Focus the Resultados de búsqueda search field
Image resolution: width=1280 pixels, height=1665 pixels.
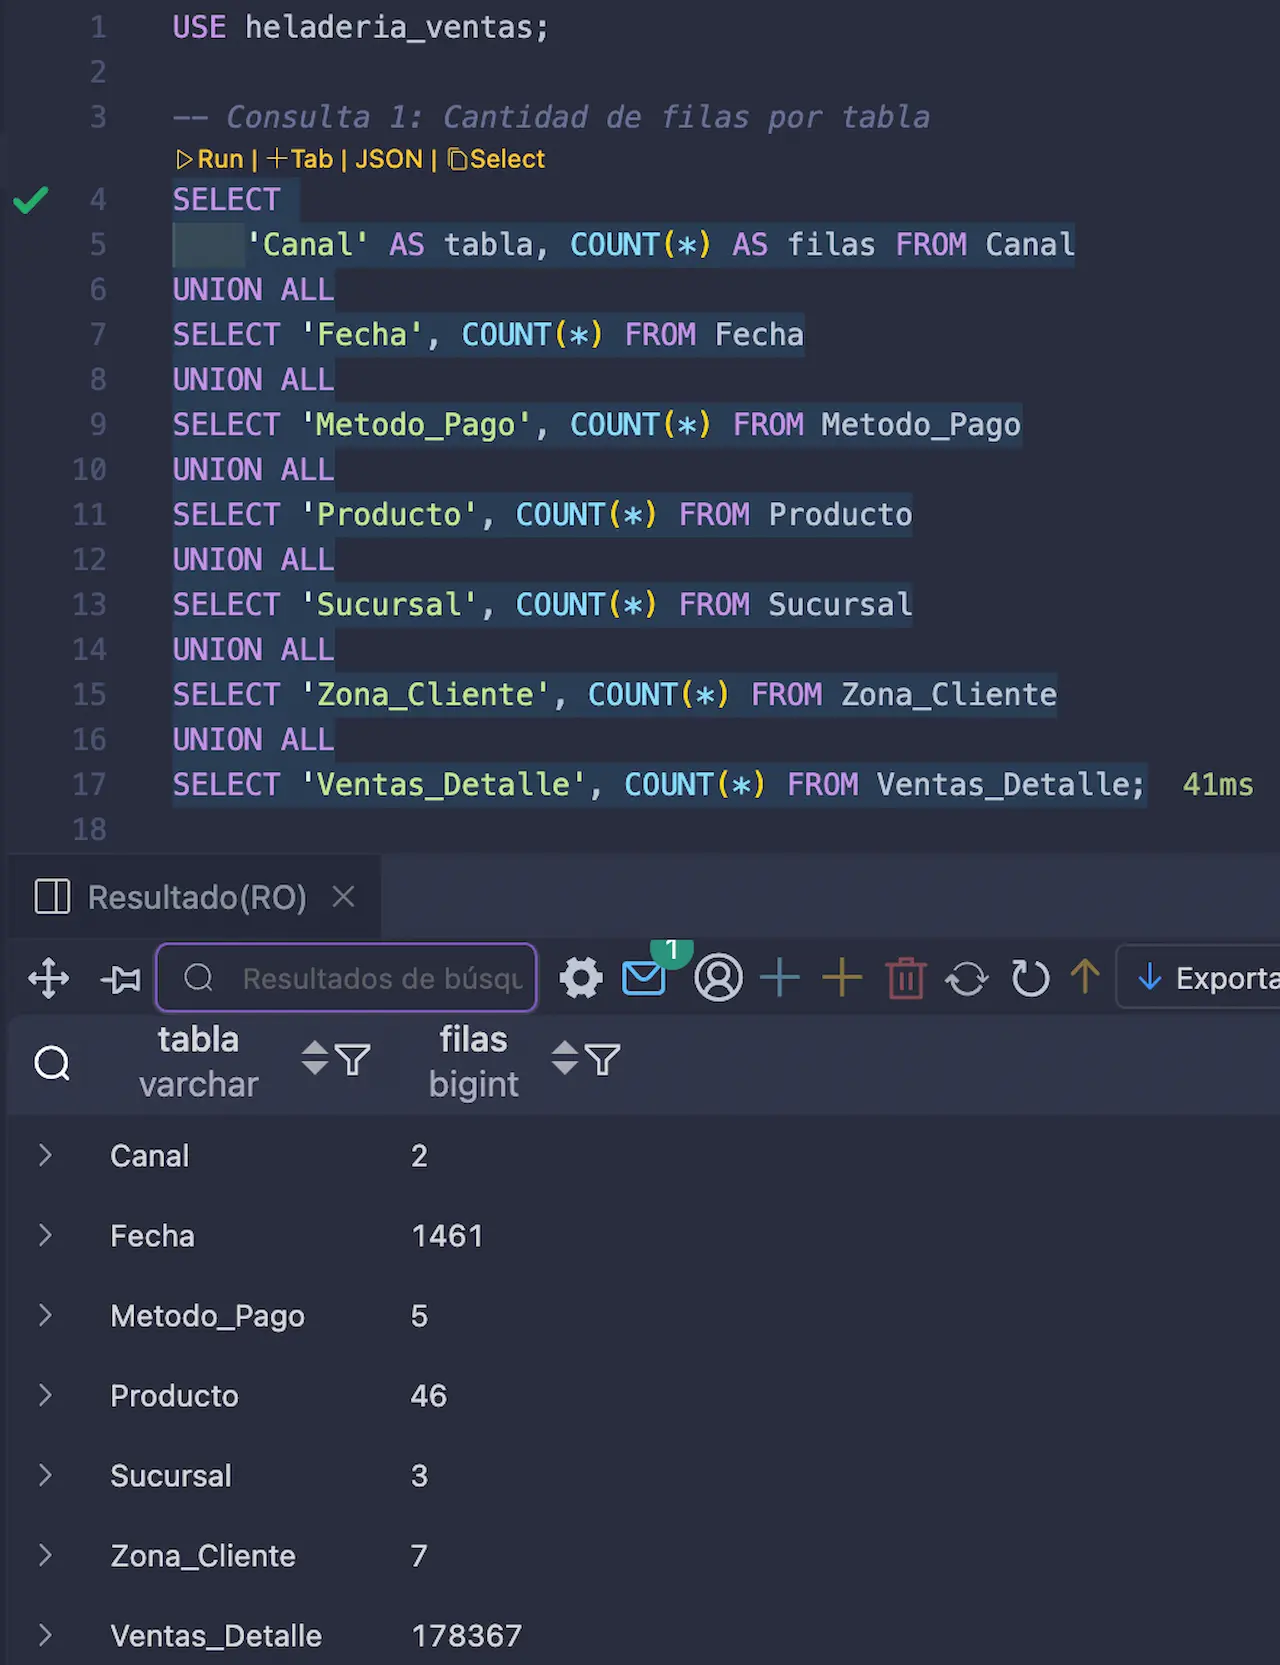tap(346, 978)
